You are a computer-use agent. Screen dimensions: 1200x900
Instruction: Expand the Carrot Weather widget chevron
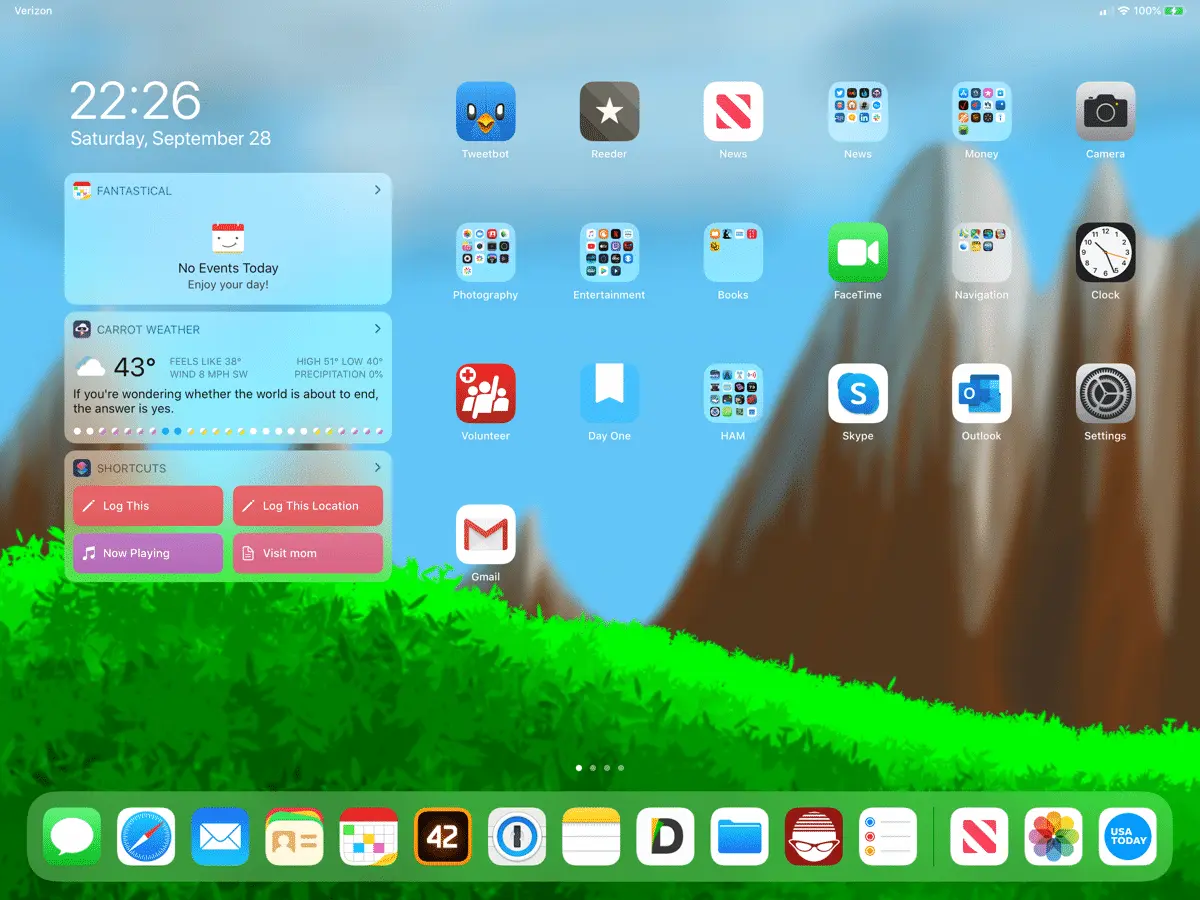(x=377, y=329)
